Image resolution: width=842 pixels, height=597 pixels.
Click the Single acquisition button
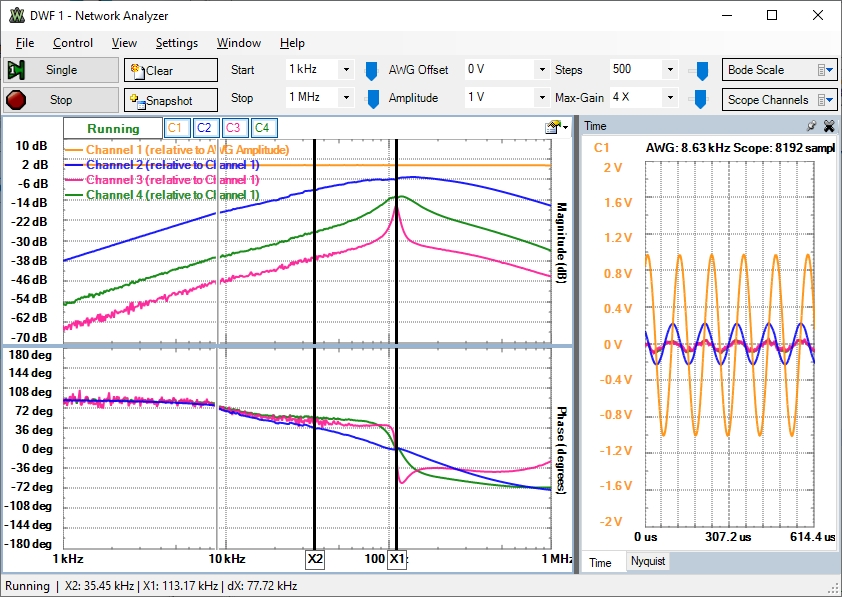pos(60,70)
